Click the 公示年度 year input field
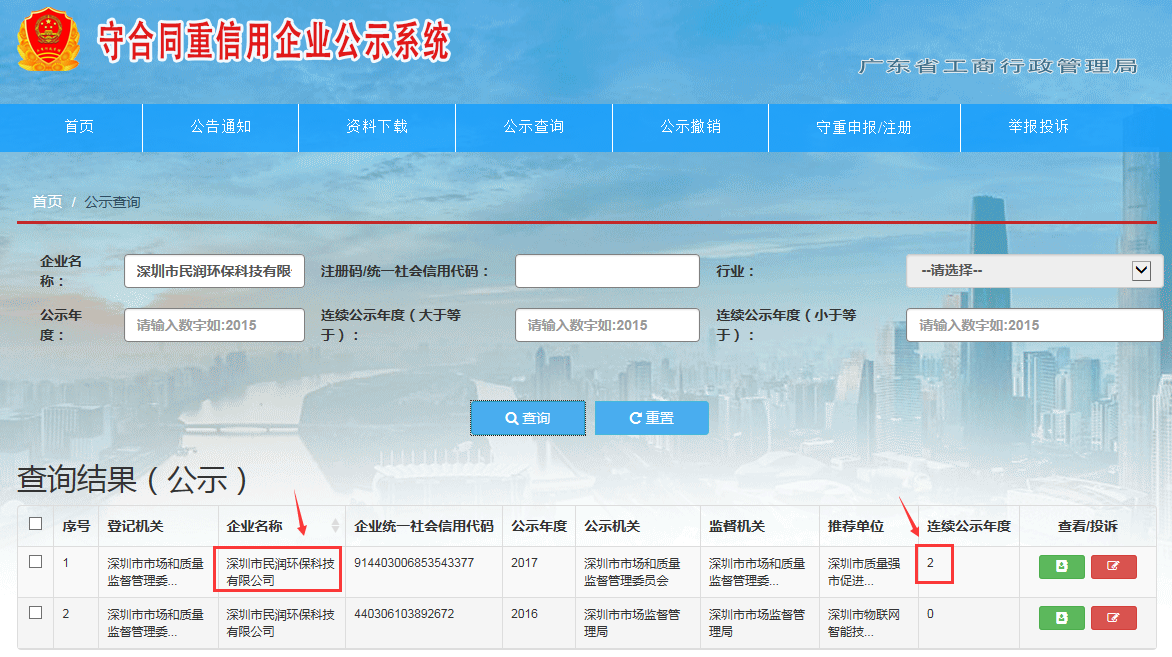This screenshot has height=657, width=1172. coord(214,325)
